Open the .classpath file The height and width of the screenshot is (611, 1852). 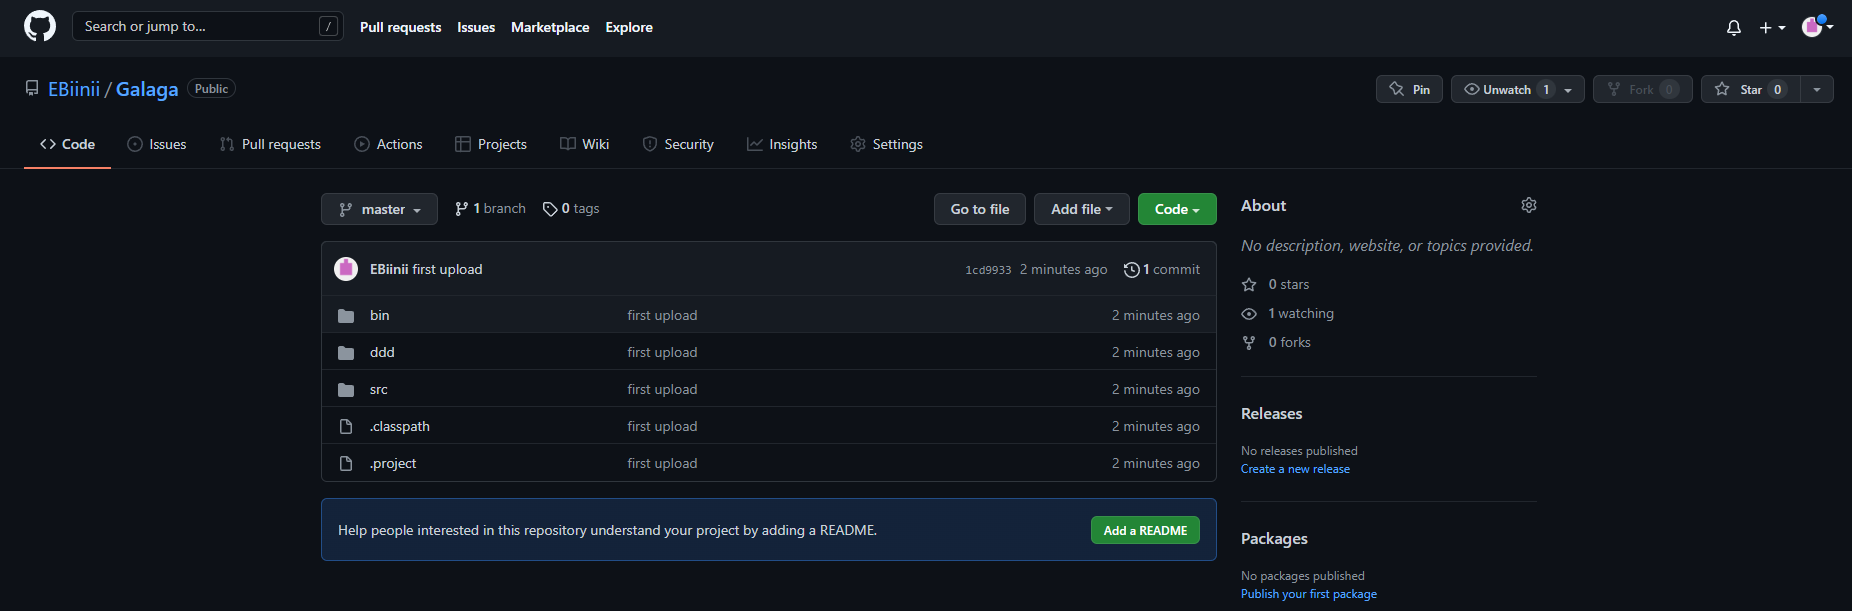tap(400, 426)
